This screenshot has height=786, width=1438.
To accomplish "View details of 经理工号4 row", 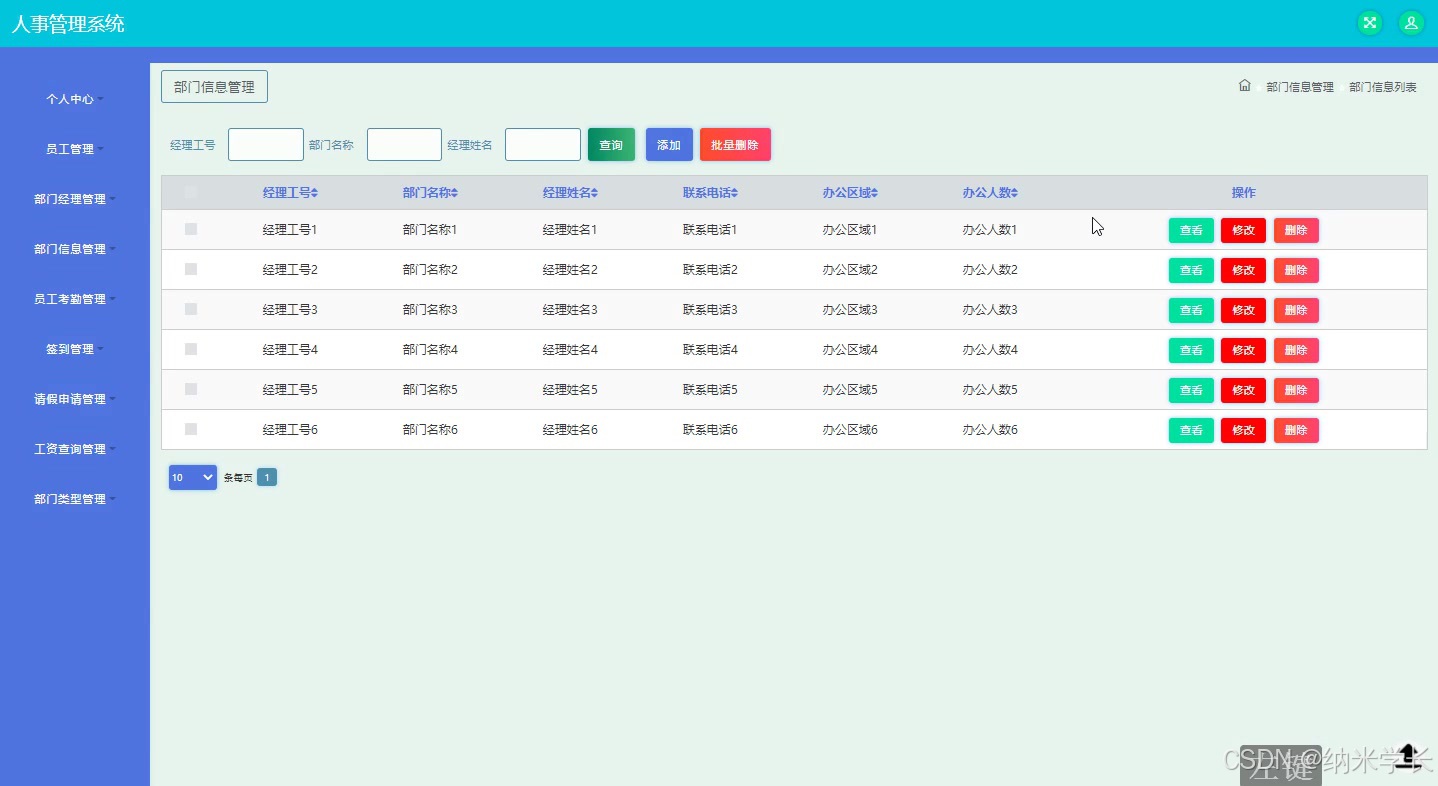I will click(x=1191, y=350).
